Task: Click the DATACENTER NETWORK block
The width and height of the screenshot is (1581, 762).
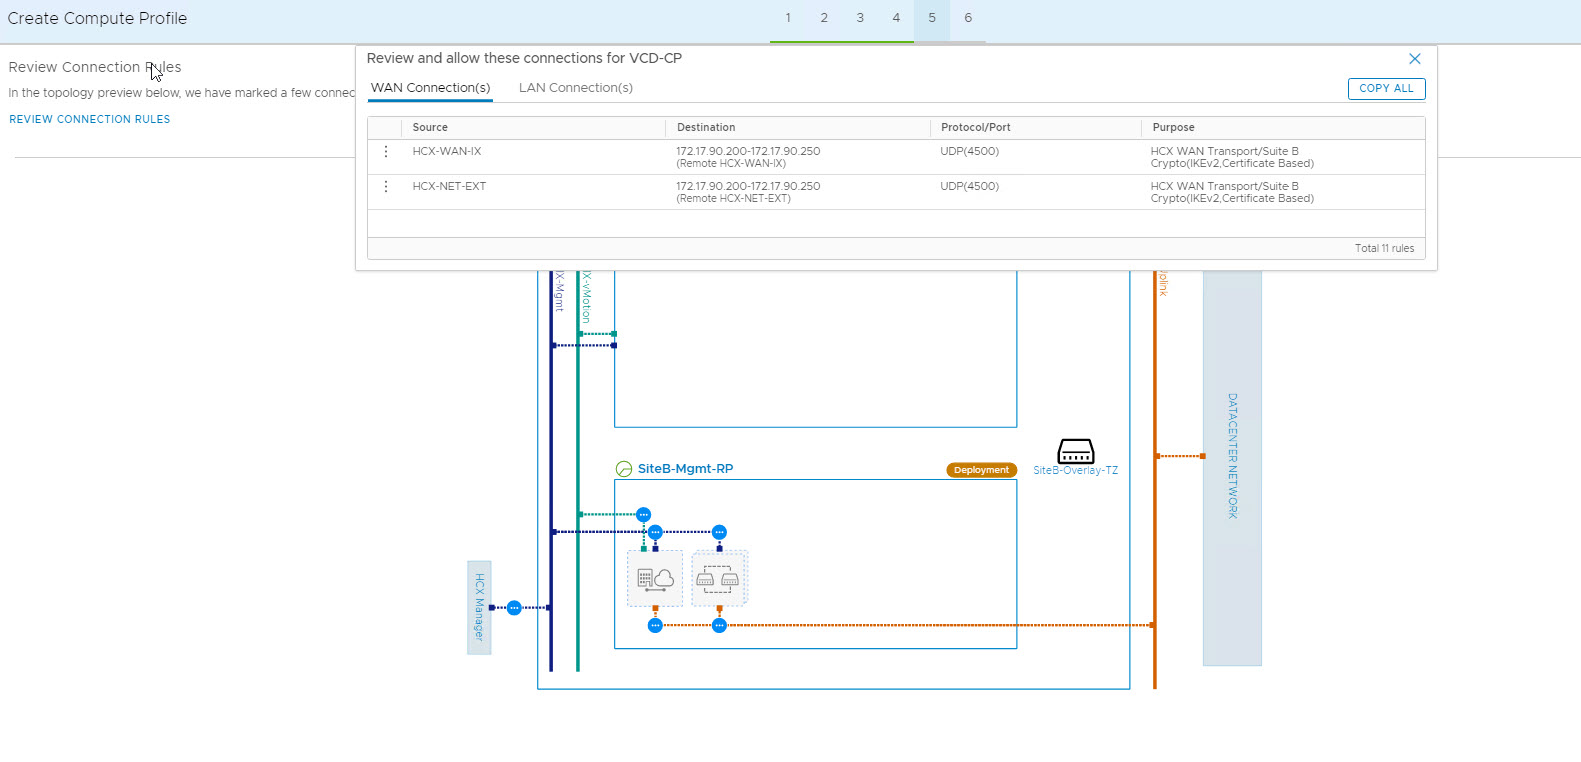Action: (1231, 456)
